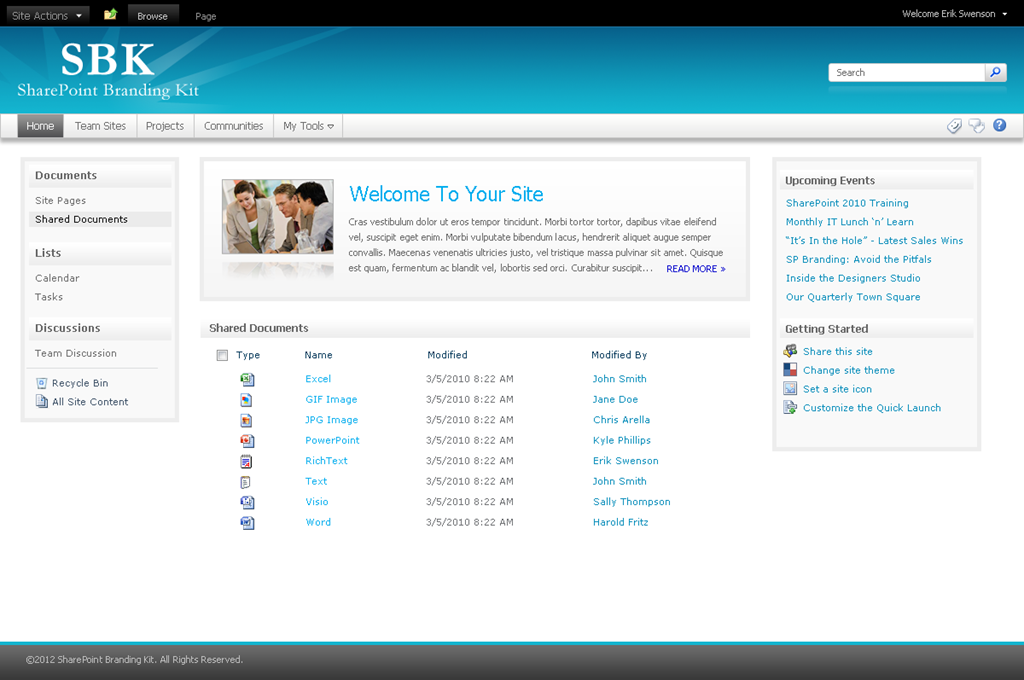Viewport: 1024px width, 680px height.
Task: Open the Site Actions dropdown
Action: (x=46, y=16)
